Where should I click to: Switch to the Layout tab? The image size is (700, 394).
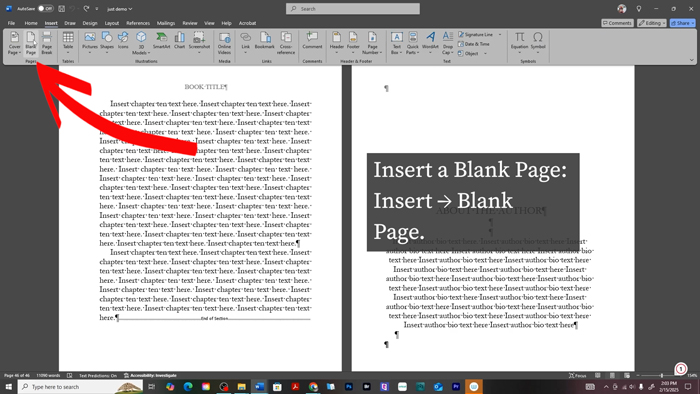click(x=112, y=23)
